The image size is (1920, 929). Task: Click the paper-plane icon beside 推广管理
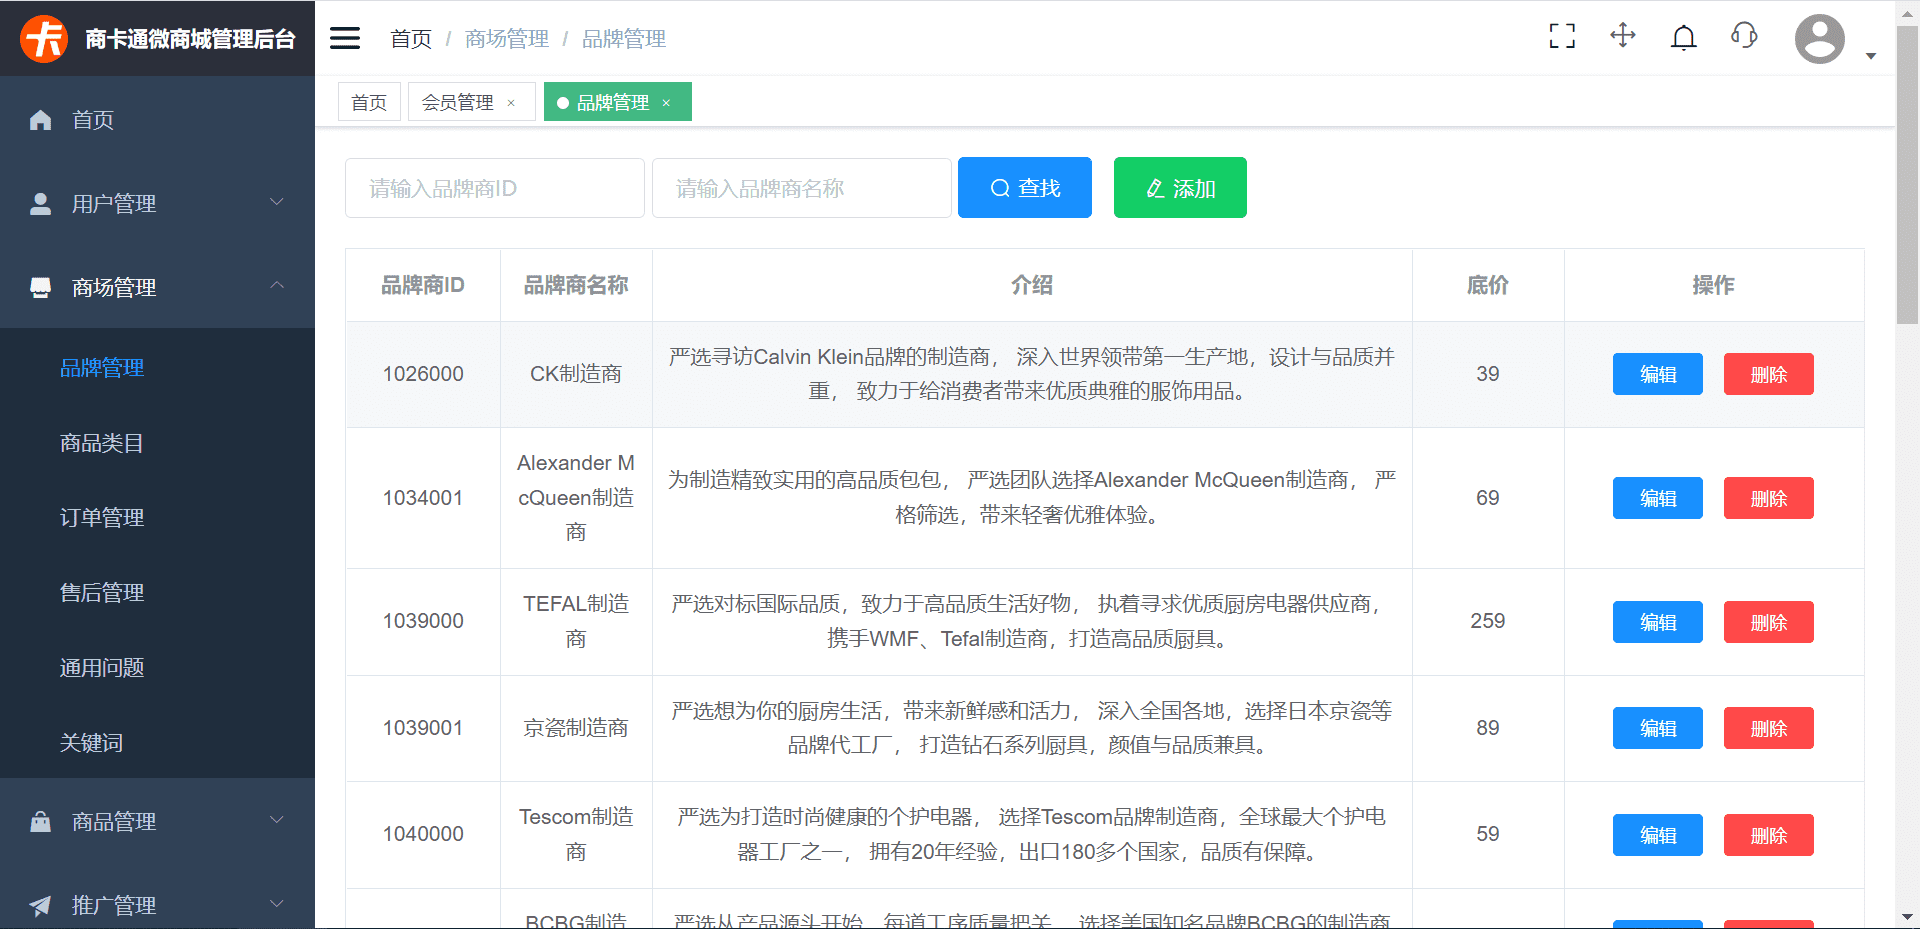[x=40, y=904]
